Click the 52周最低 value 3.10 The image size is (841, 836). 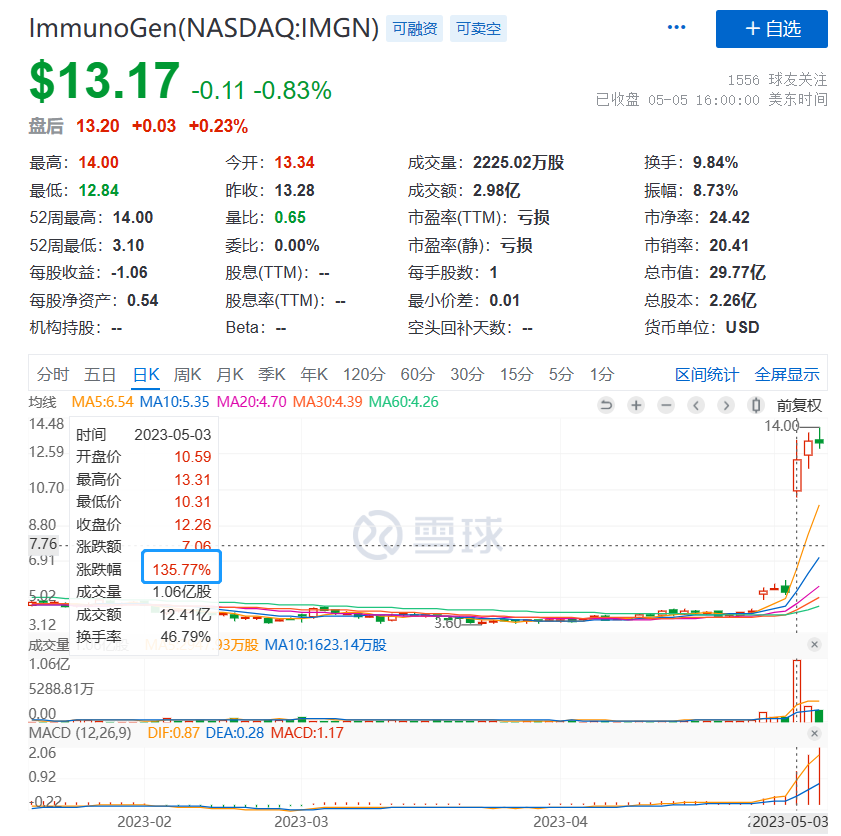[128, 245]
